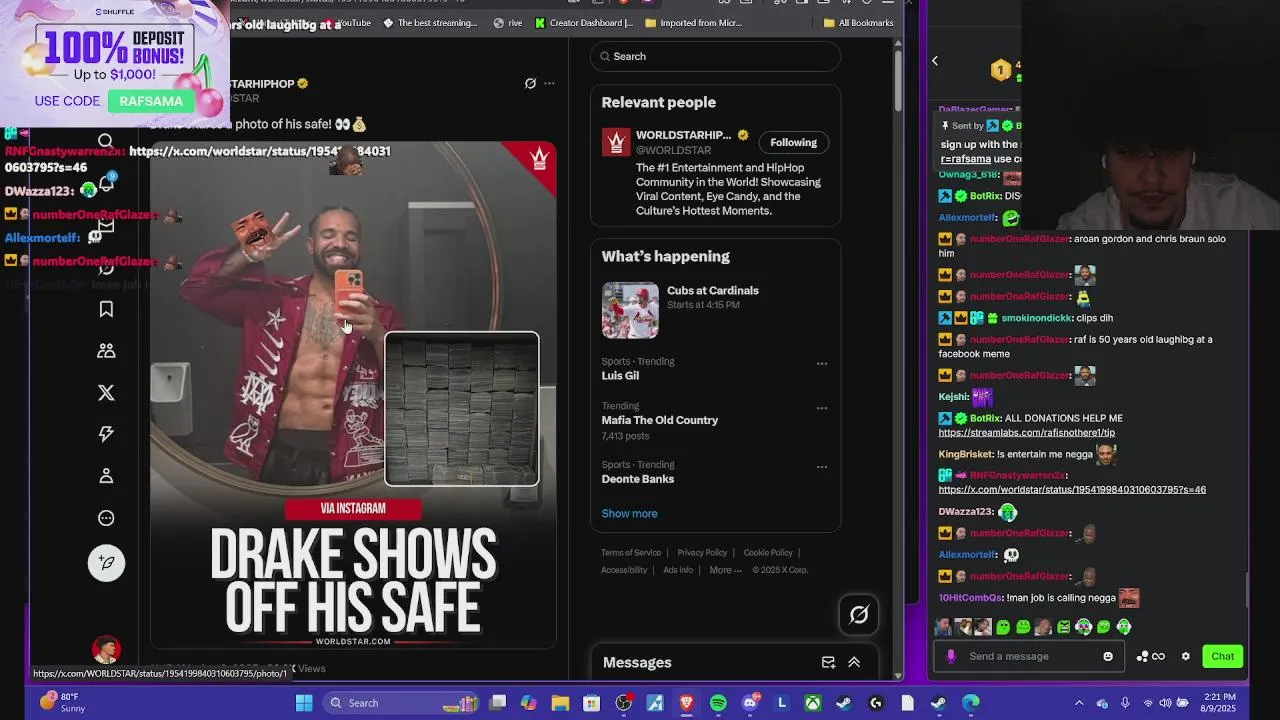This screenshot has height=720, width=1280.
Task: Open Xbox app from taskbar
Action: [813, 703]
